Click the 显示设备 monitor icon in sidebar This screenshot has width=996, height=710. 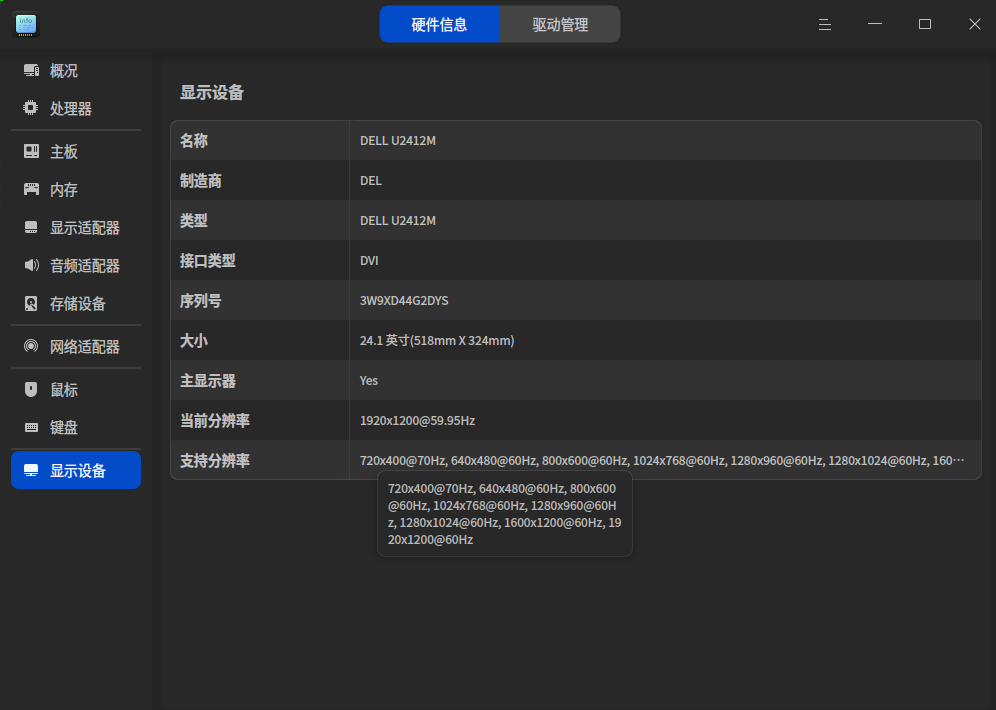31,470
